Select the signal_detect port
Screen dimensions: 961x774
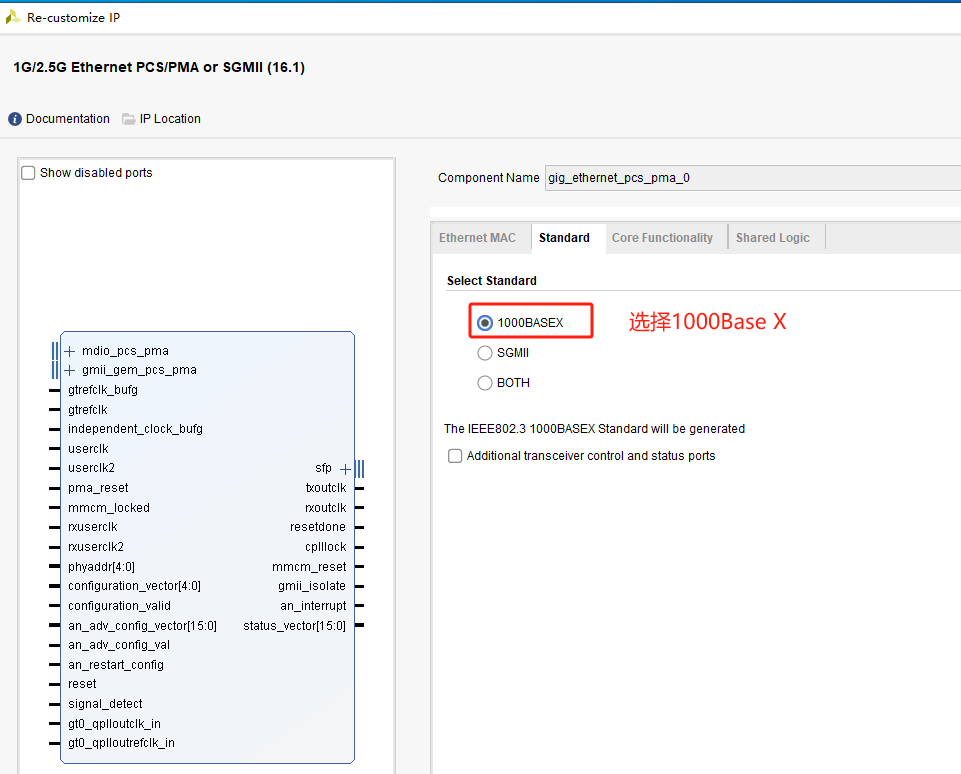point(105,704)
